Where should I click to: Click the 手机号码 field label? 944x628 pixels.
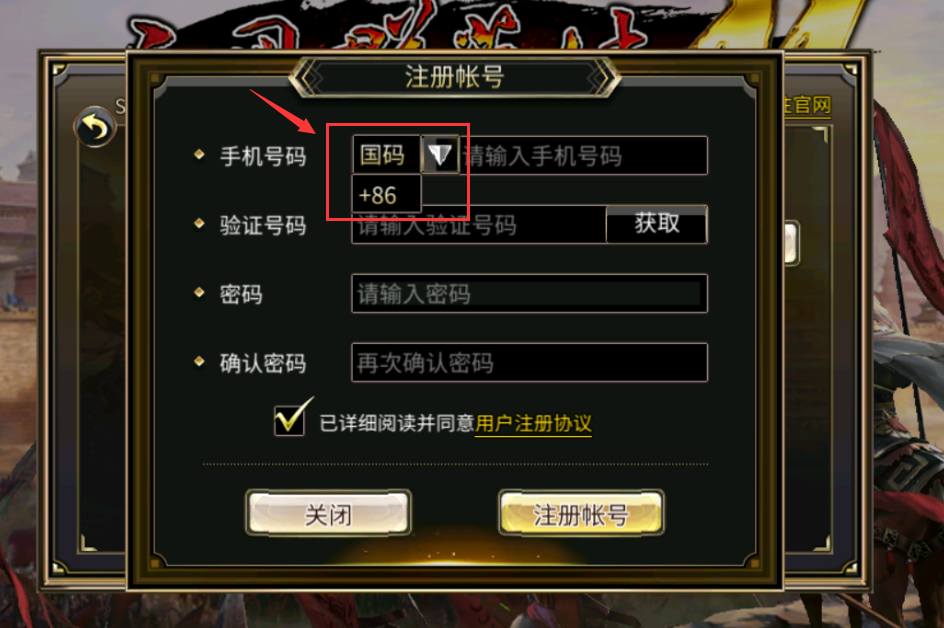(x=263, y=156)
